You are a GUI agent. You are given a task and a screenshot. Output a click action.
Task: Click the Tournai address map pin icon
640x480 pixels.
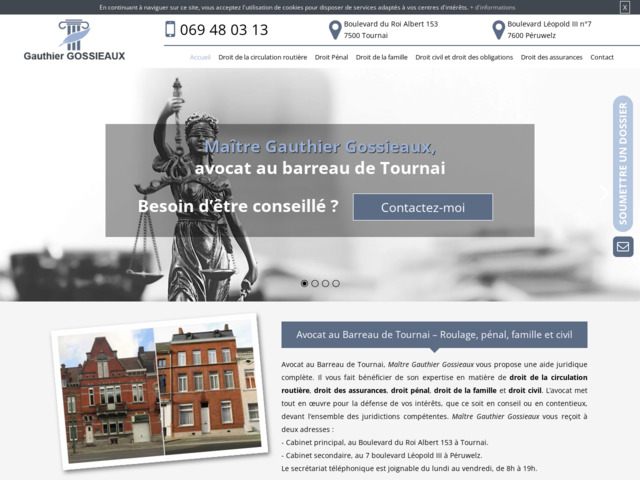tap(335, 30)
